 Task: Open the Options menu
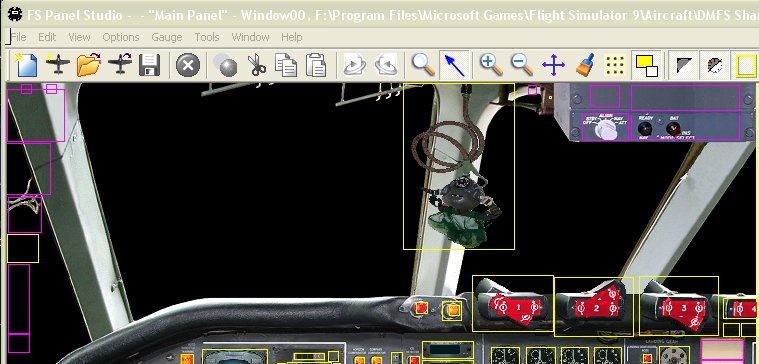tap(121, 37)
